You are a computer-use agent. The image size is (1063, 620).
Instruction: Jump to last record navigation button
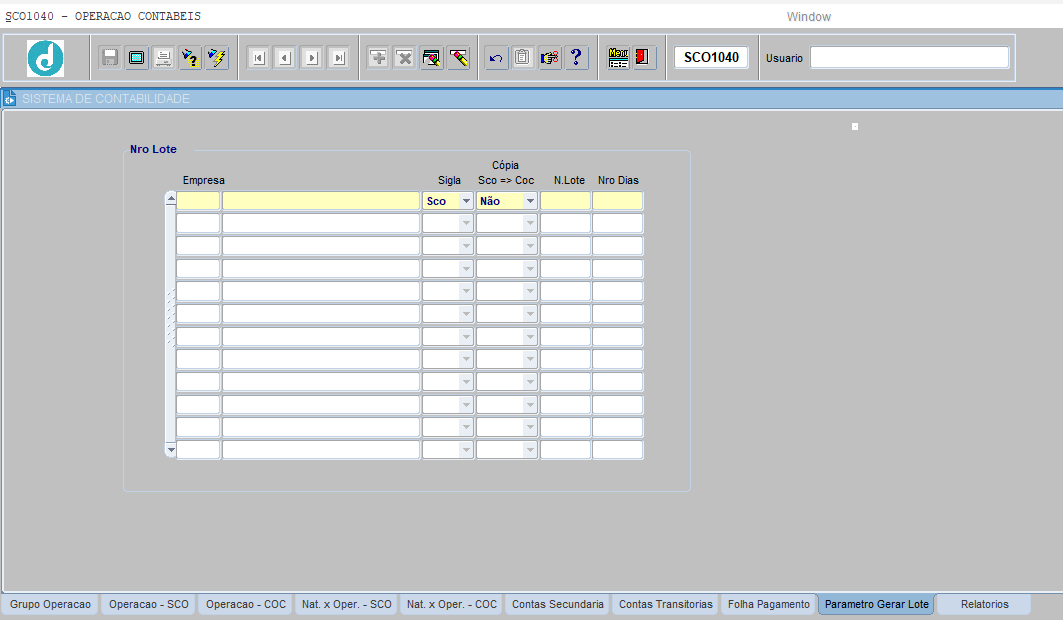pyautogui.click(x=339, y=58)
